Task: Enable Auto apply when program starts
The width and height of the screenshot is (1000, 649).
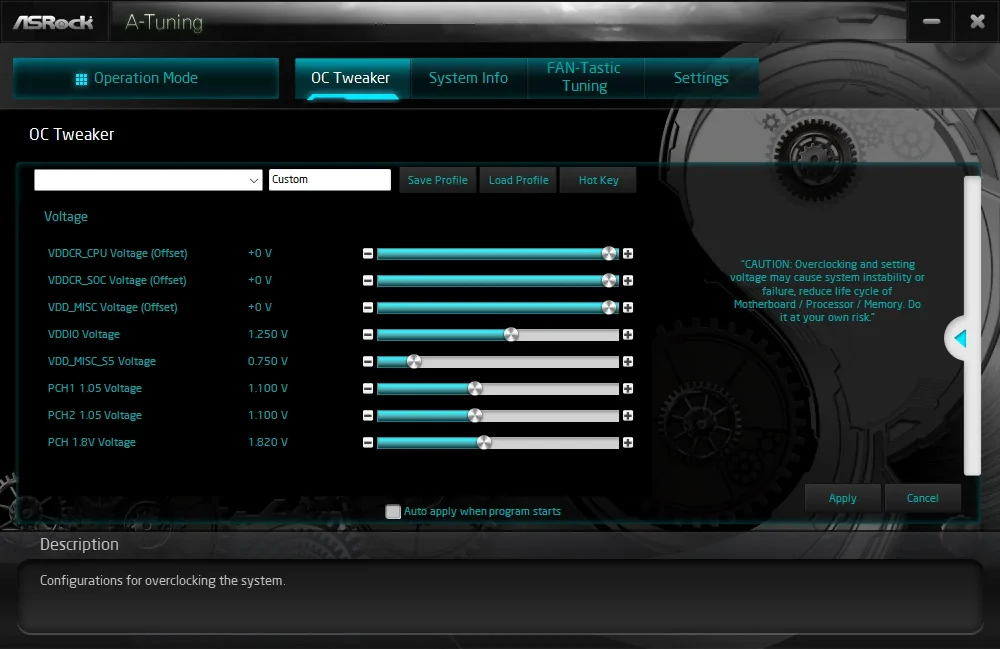Action: 393,511
